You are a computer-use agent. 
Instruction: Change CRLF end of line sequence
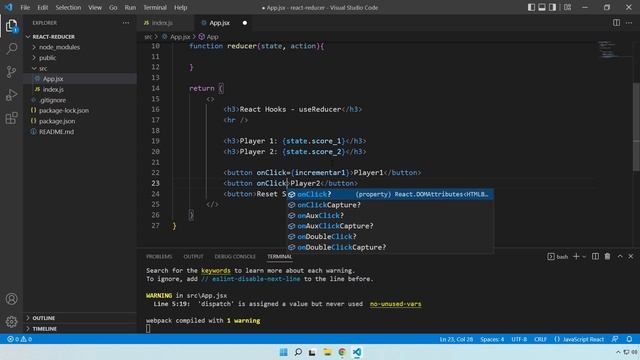click(540, 339)
